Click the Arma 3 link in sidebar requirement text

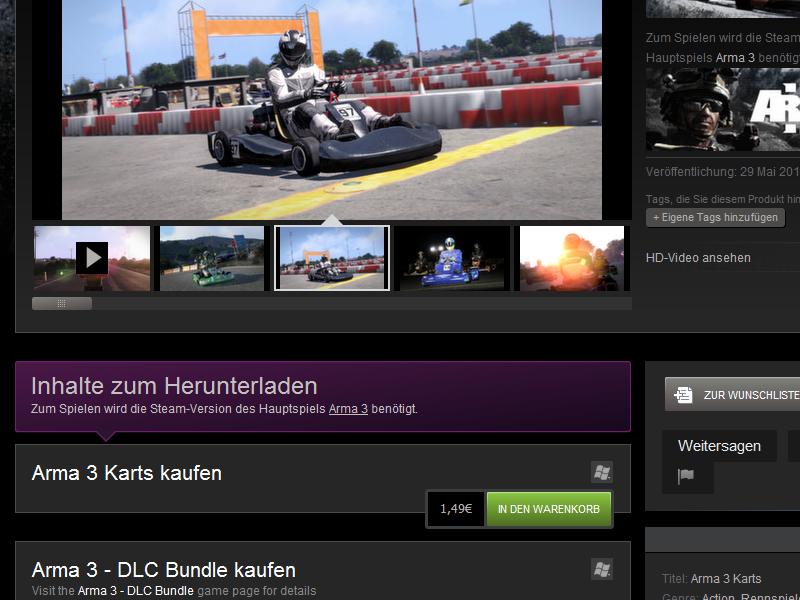(x=735, y=58)
